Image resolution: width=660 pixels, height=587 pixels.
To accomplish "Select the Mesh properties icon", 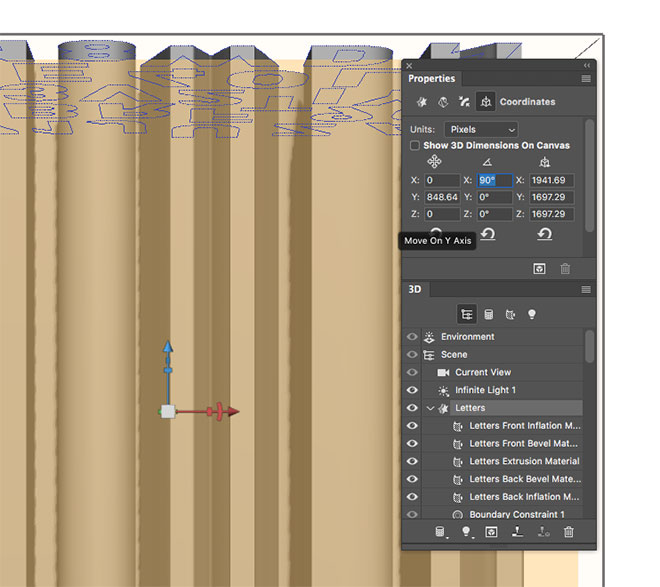I will point(418,101).
